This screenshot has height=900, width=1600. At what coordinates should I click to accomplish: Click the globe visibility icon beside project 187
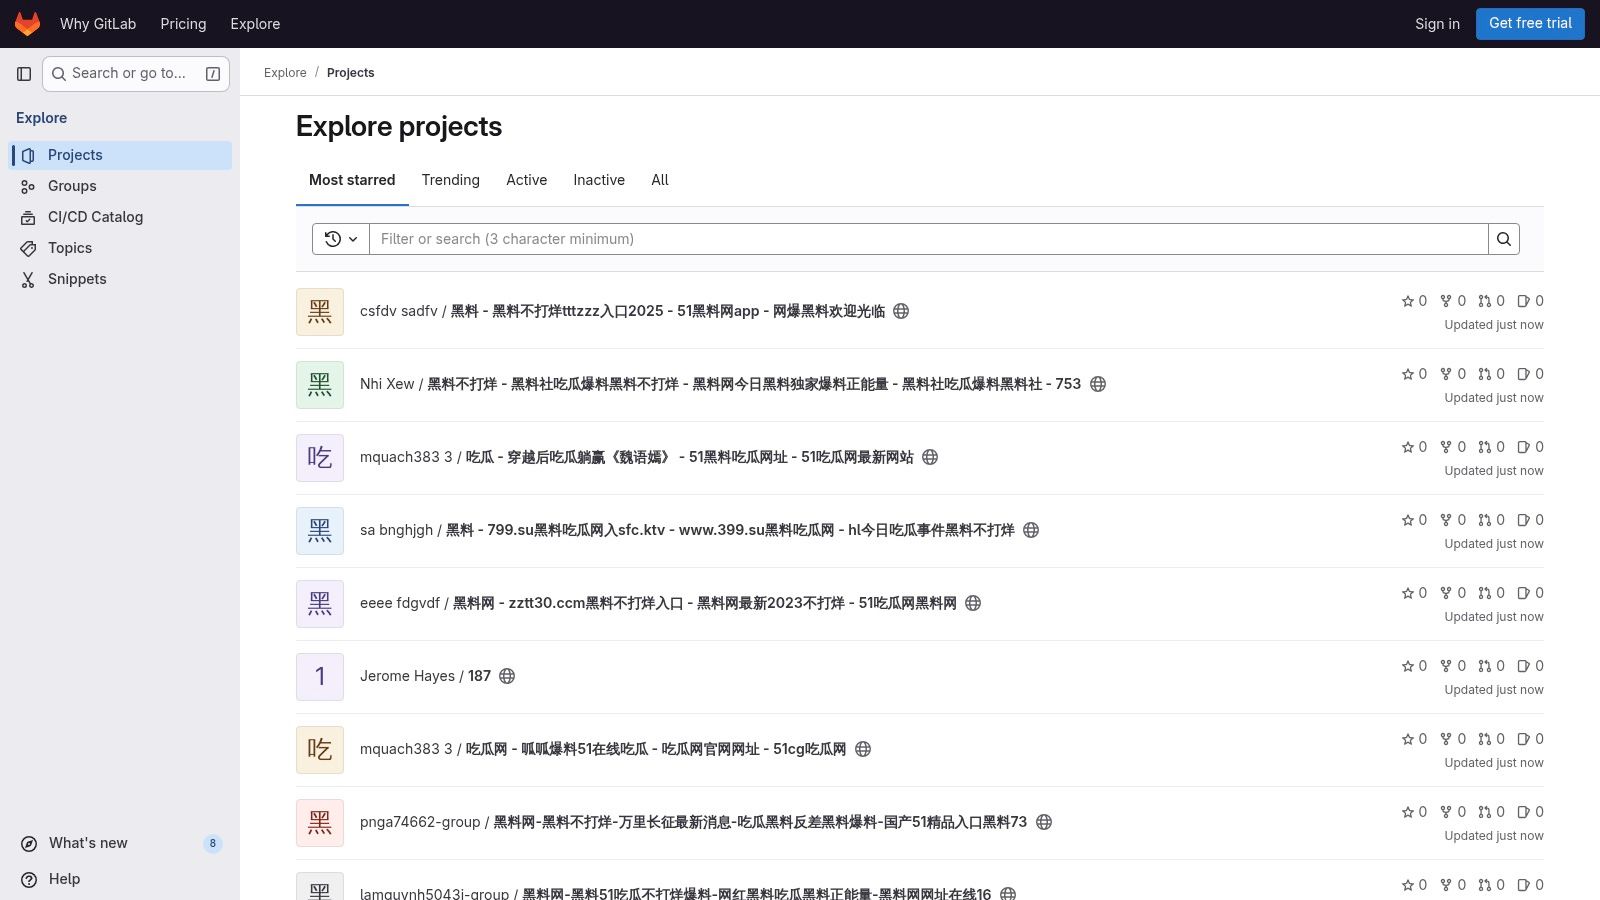pyautogui.click(x=507, y=676)
